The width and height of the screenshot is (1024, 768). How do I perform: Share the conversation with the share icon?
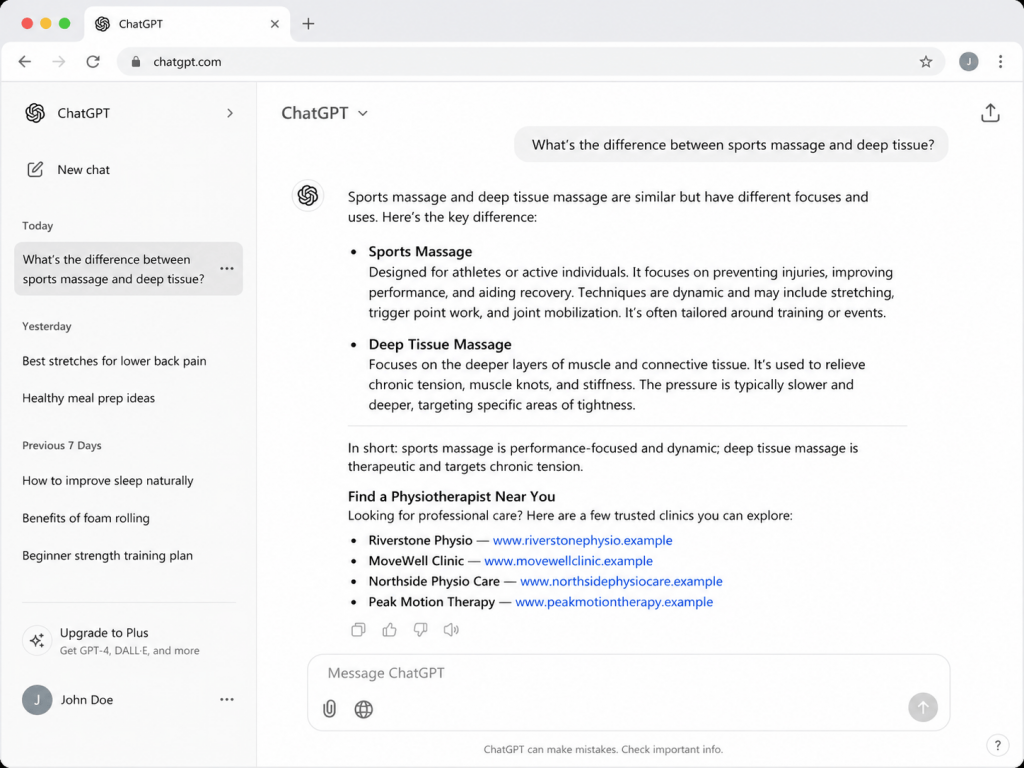[x=990, y=113]
